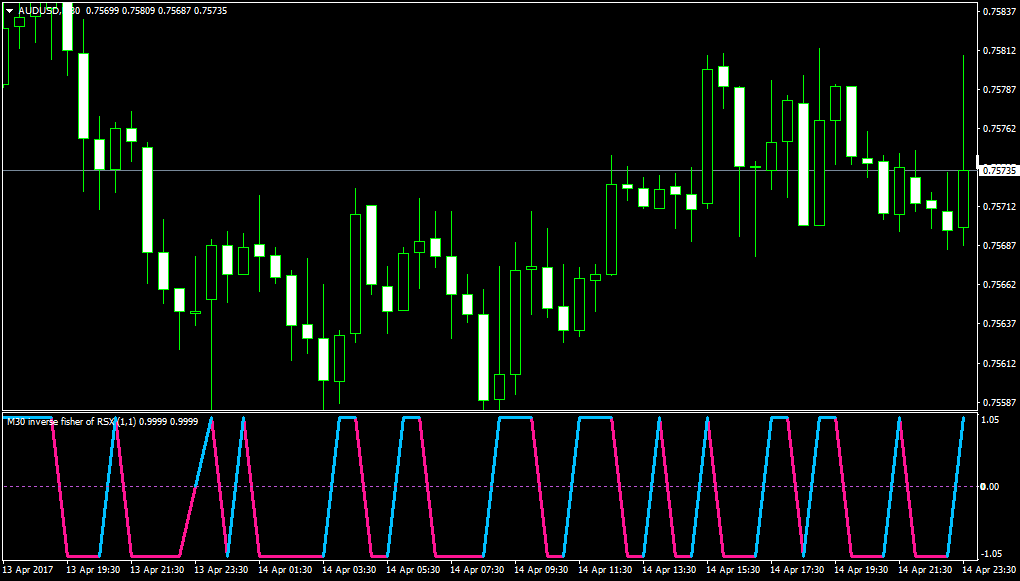Select the current price label 0.75735
This screenshot has width=1020, height=581.
click(x=999, y=170)
